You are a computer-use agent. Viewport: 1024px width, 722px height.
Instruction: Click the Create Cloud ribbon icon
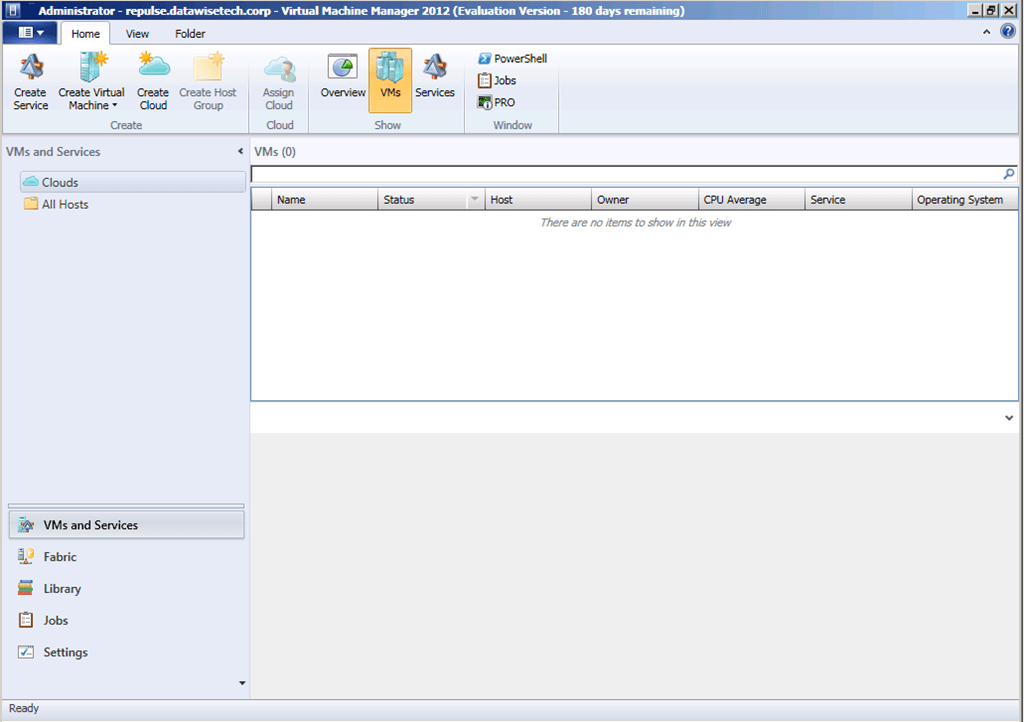[153, 82]
